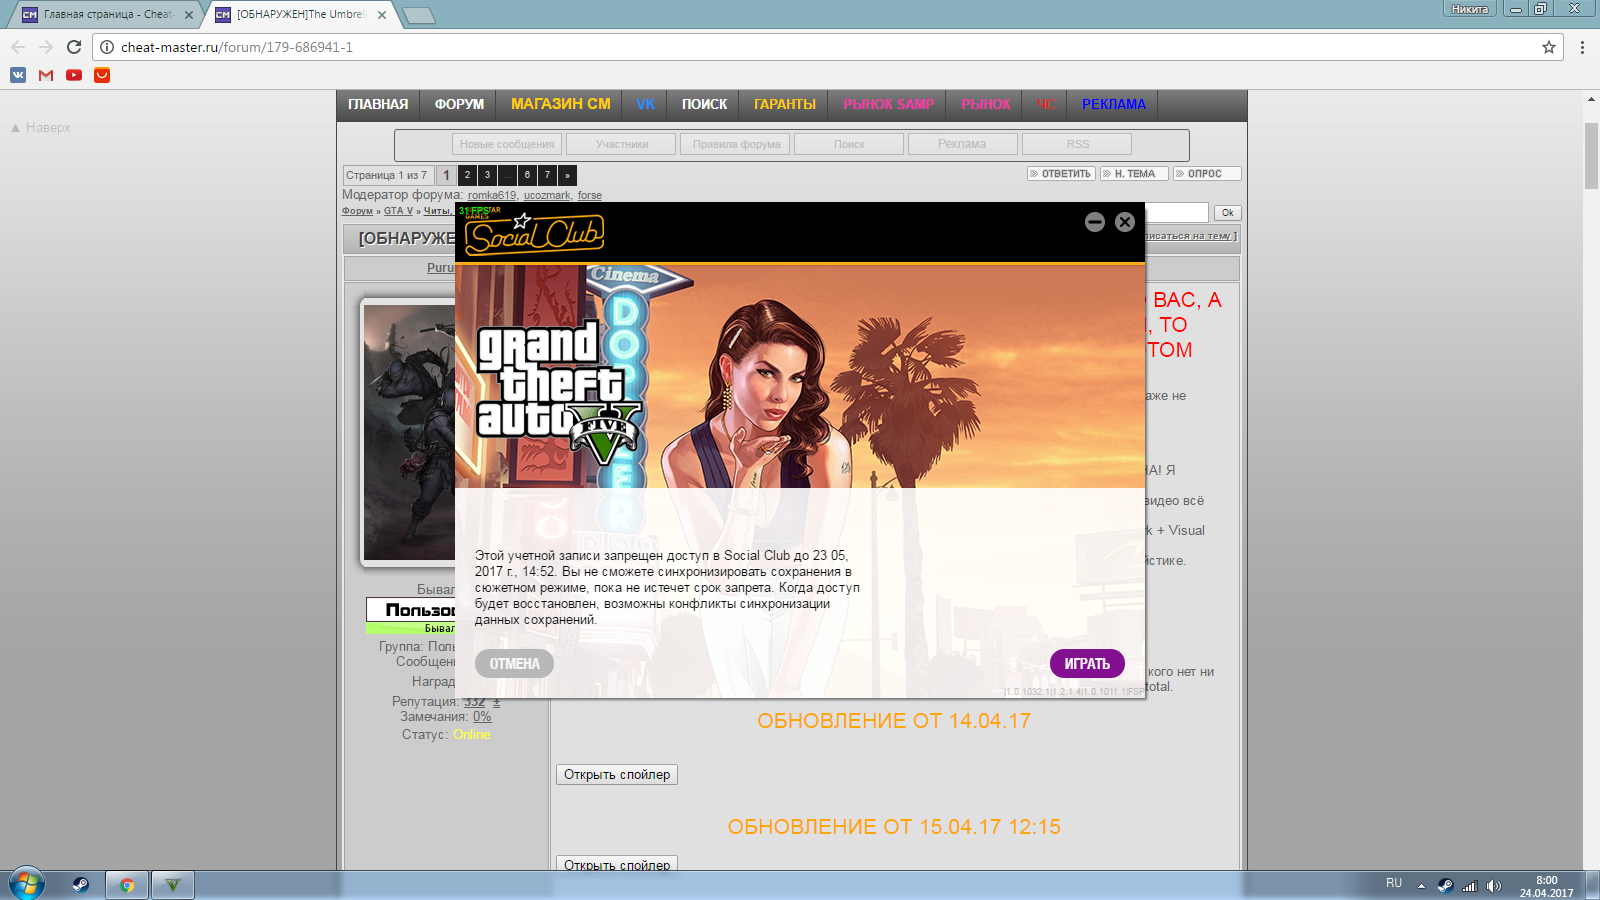1600x900 pixels.
Task: Click ИГРАТЬ in Social Club dialog
Action: 1087,664
